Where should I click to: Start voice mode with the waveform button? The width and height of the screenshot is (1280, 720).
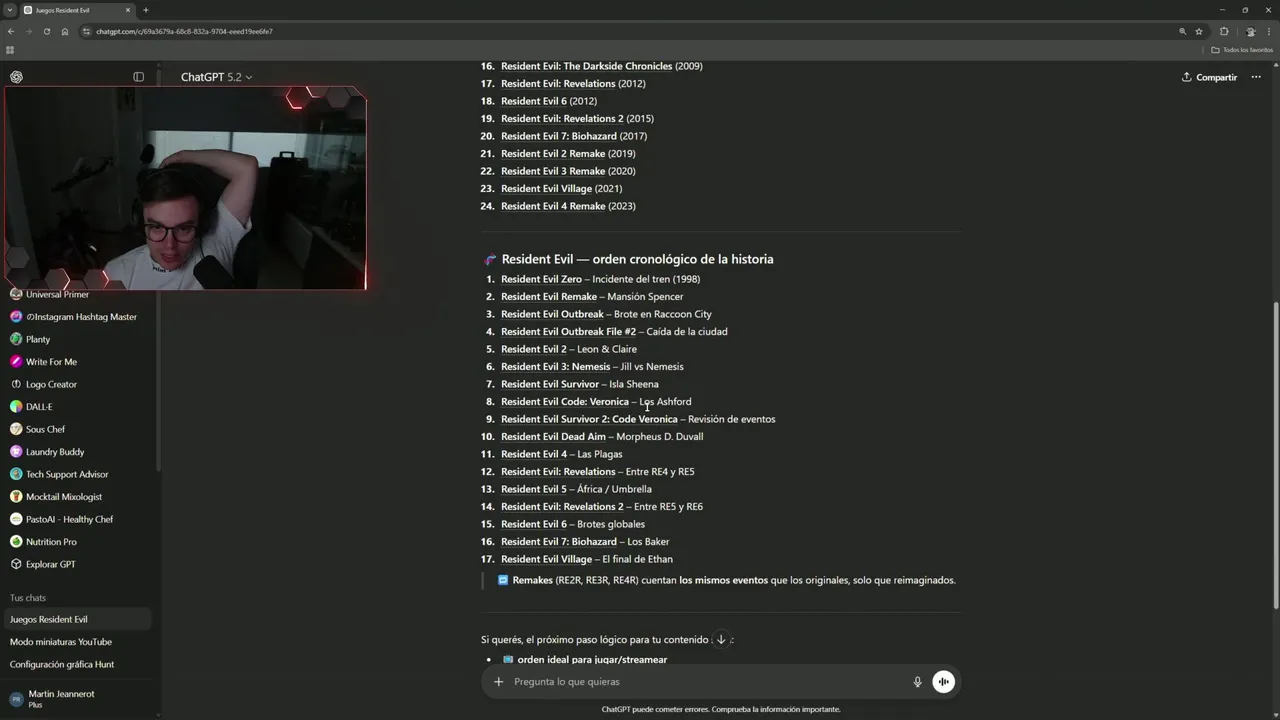[943, 682]
